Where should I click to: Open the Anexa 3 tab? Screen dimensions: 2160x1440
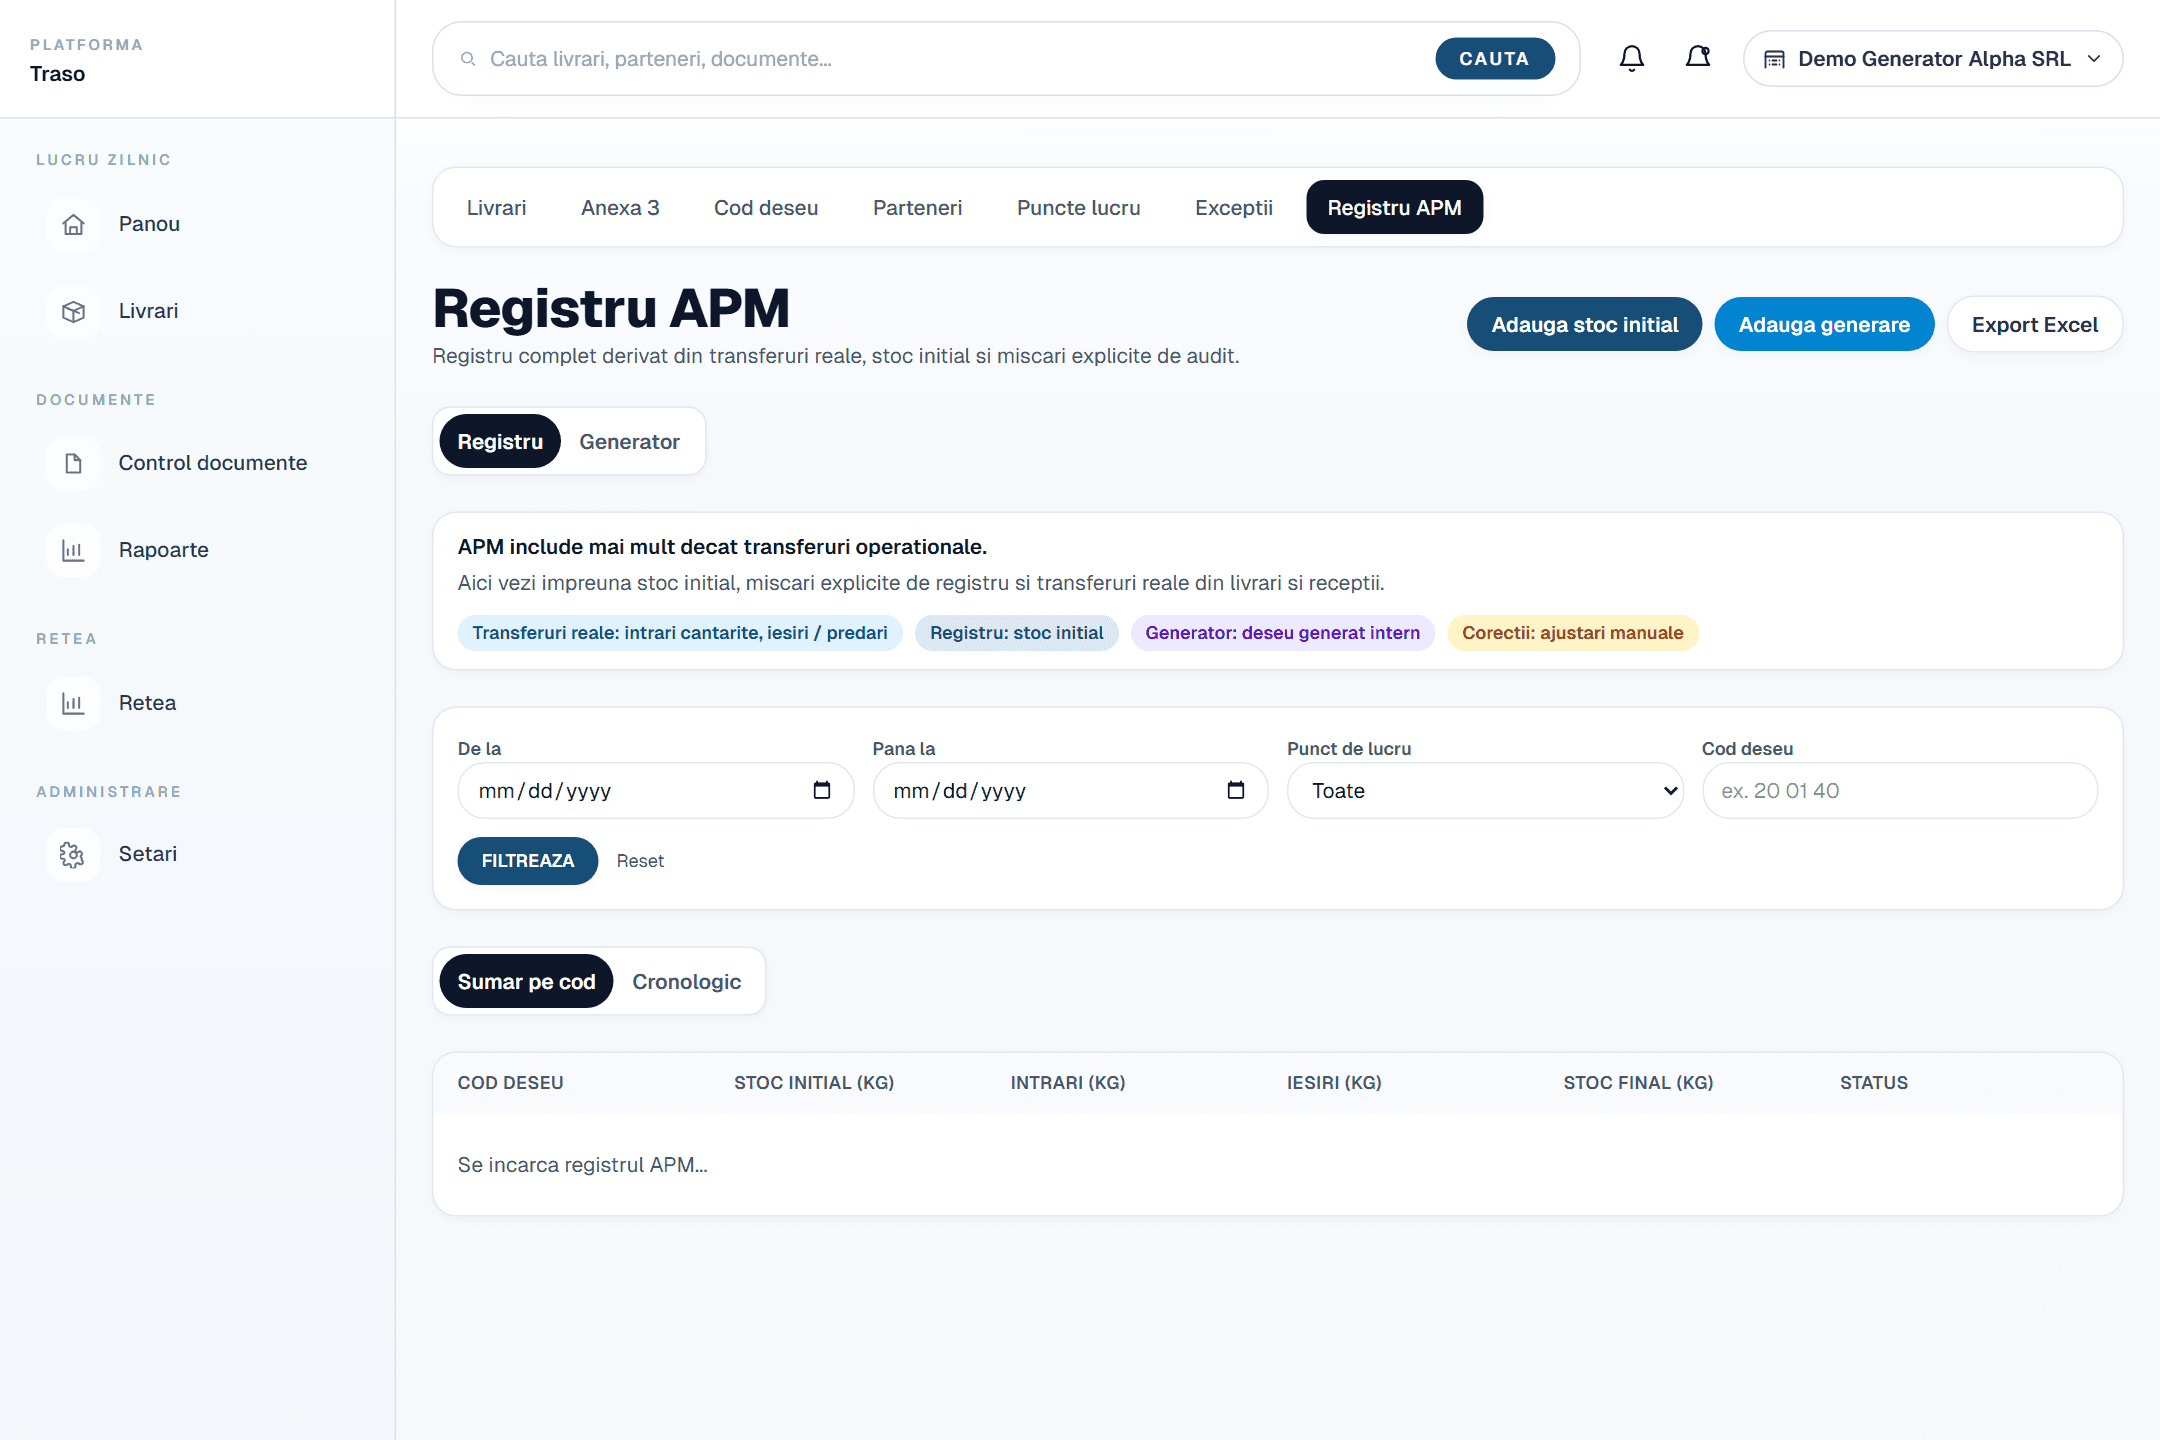tap(620, 208)
